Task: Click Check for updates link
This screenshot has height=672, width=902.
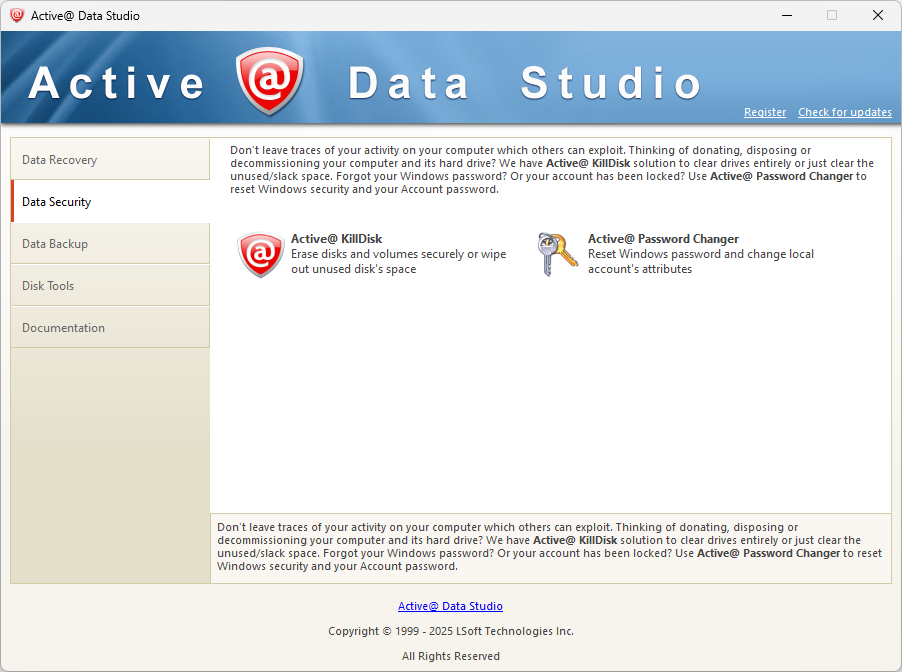Action: click(844, 112)
